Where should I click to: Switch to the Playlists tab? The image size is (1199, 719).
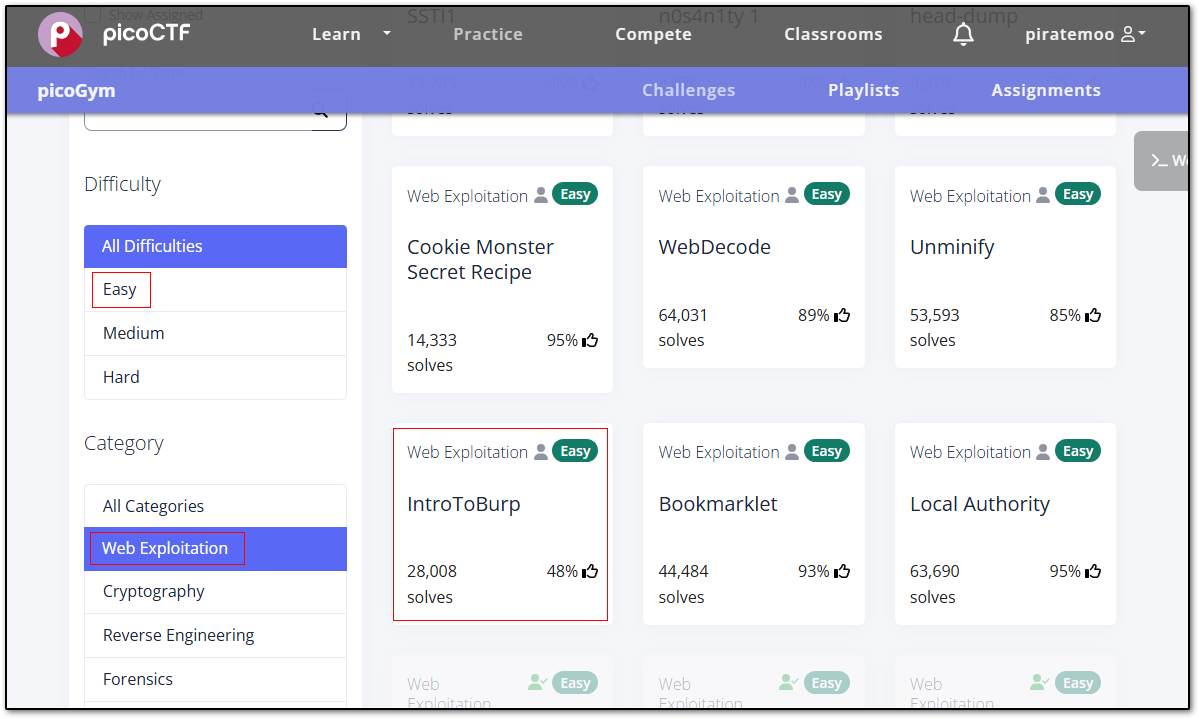point(863,90)
